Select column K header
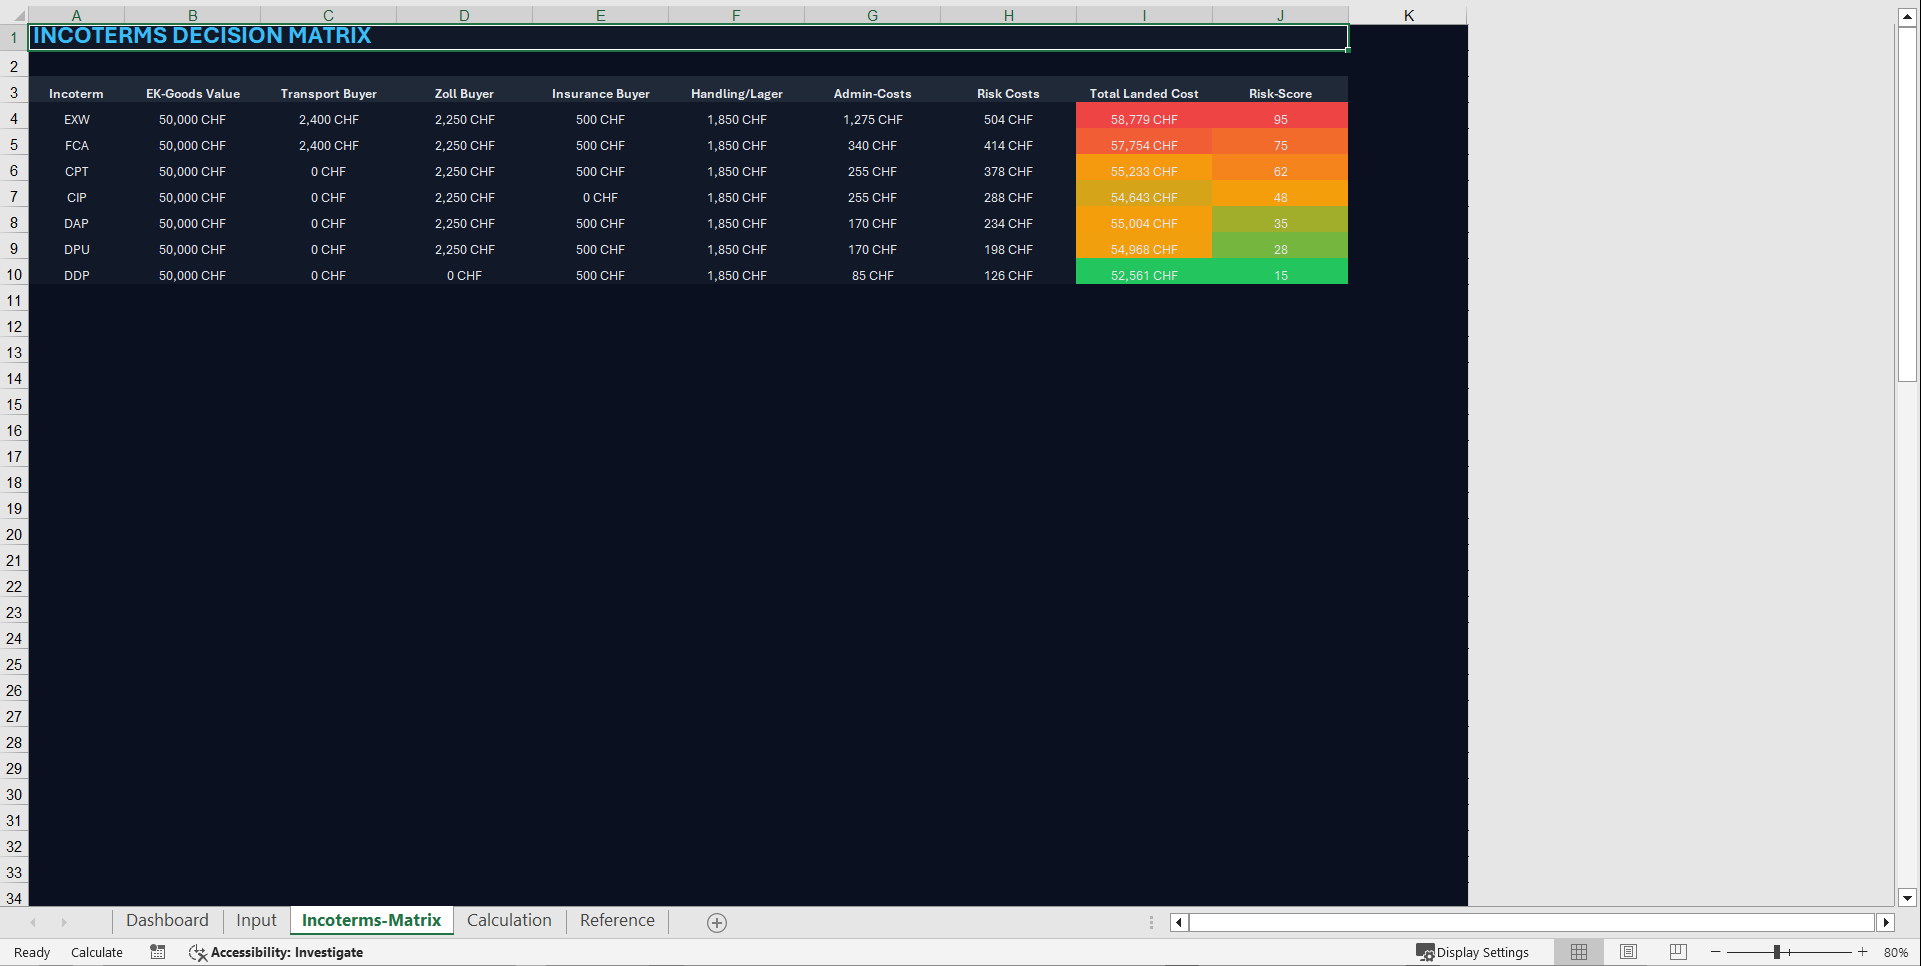 1408,15
